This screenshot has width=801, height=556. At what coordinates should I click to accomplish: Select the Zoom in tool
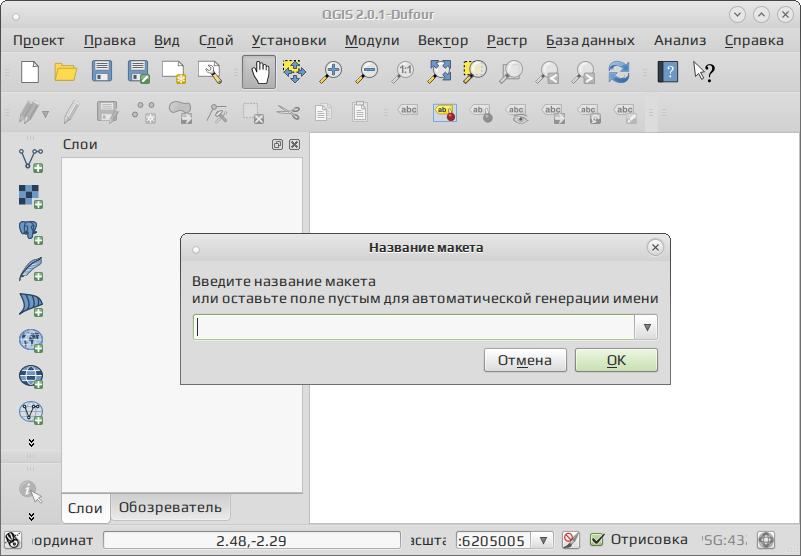pos(331,72)
